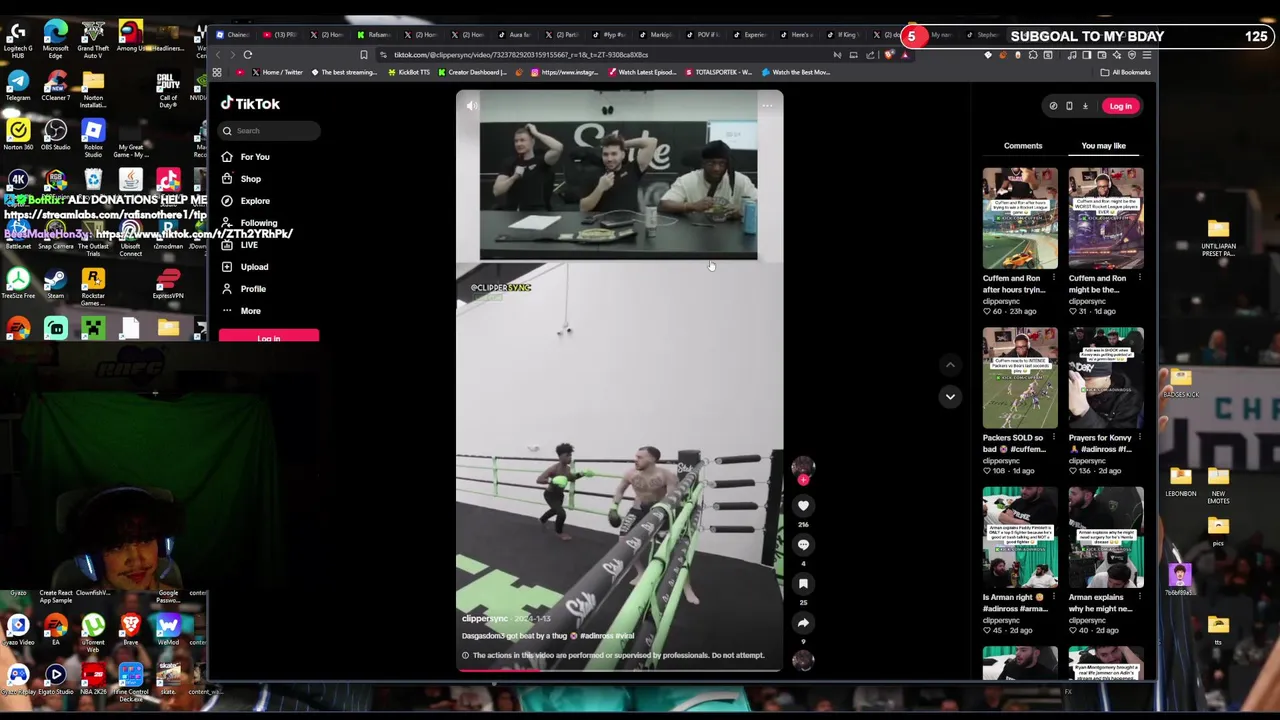1280x720 pixels.
Task: Open the All Bookmarks folder
Action: 1126,72
